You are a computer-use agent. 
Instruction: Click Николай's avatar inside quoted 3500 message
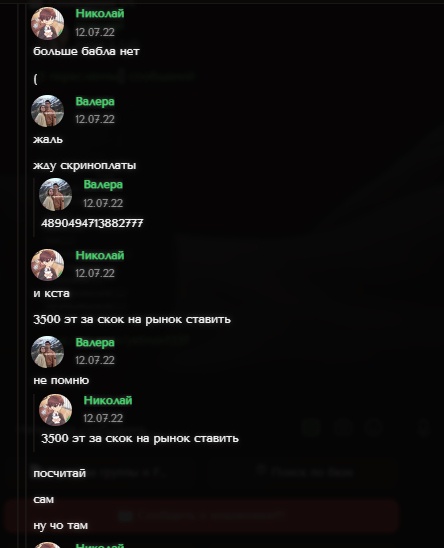[55, 410]
